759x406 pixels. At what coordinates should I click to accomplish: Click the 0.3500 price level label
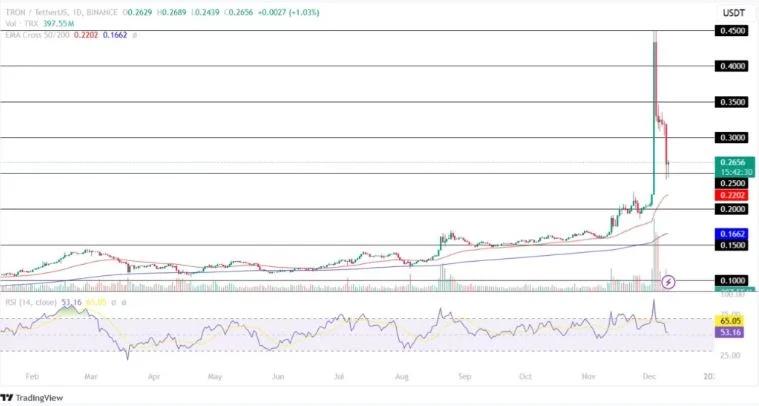[732, 102]
